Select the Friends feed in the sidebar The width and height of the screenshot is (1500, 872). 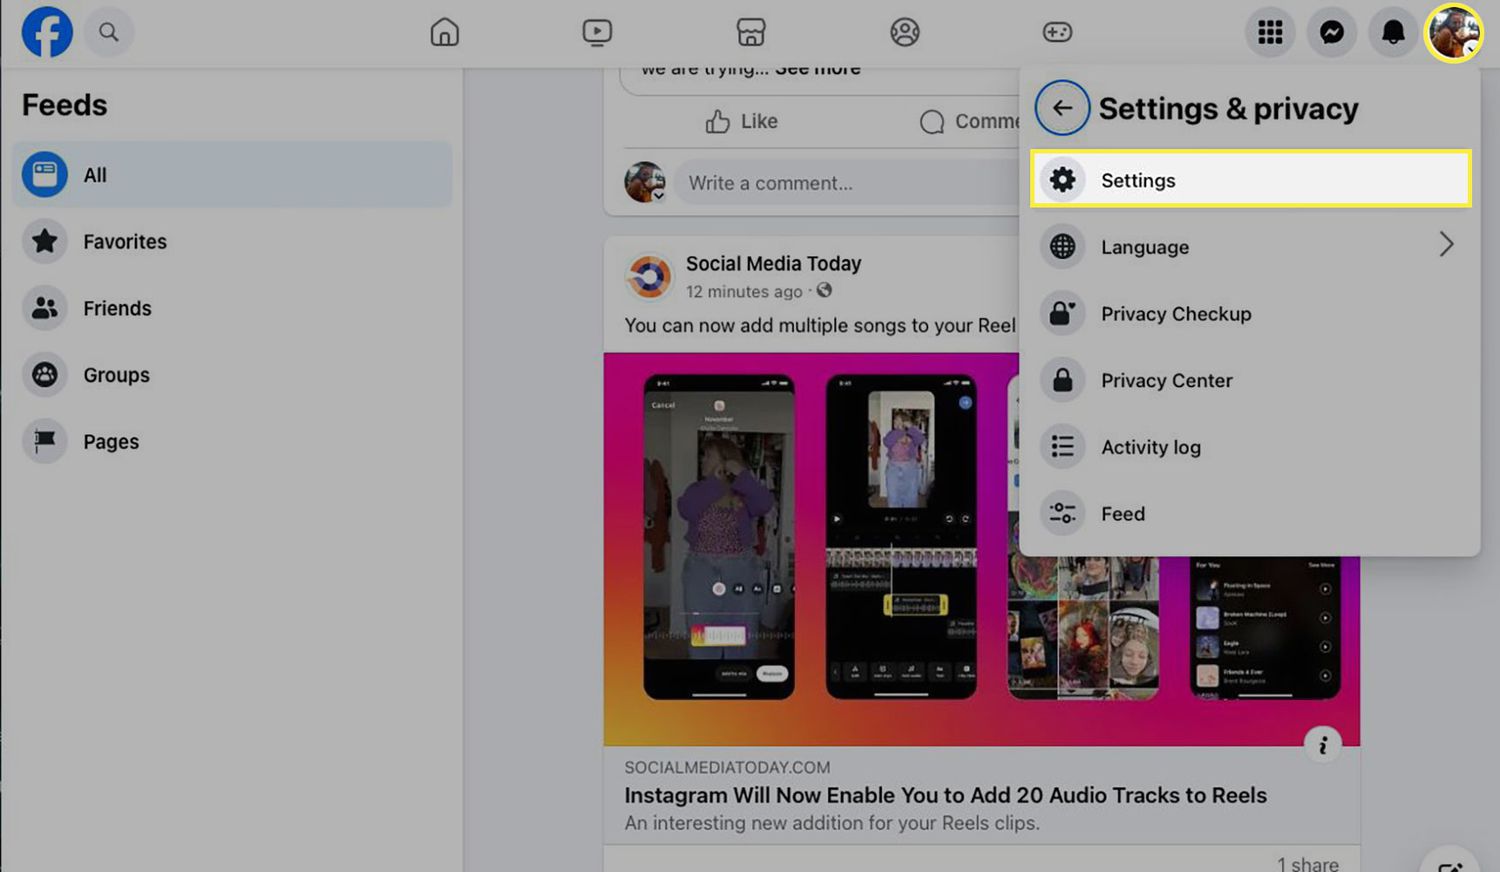coord(117,308)
